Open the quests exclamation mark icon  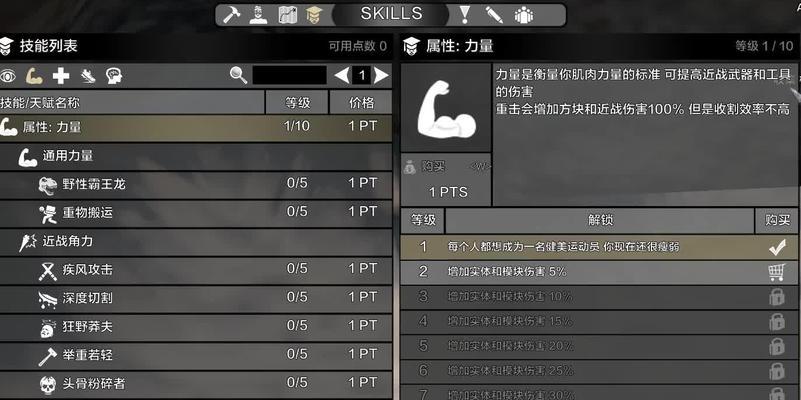coord(464,14)
